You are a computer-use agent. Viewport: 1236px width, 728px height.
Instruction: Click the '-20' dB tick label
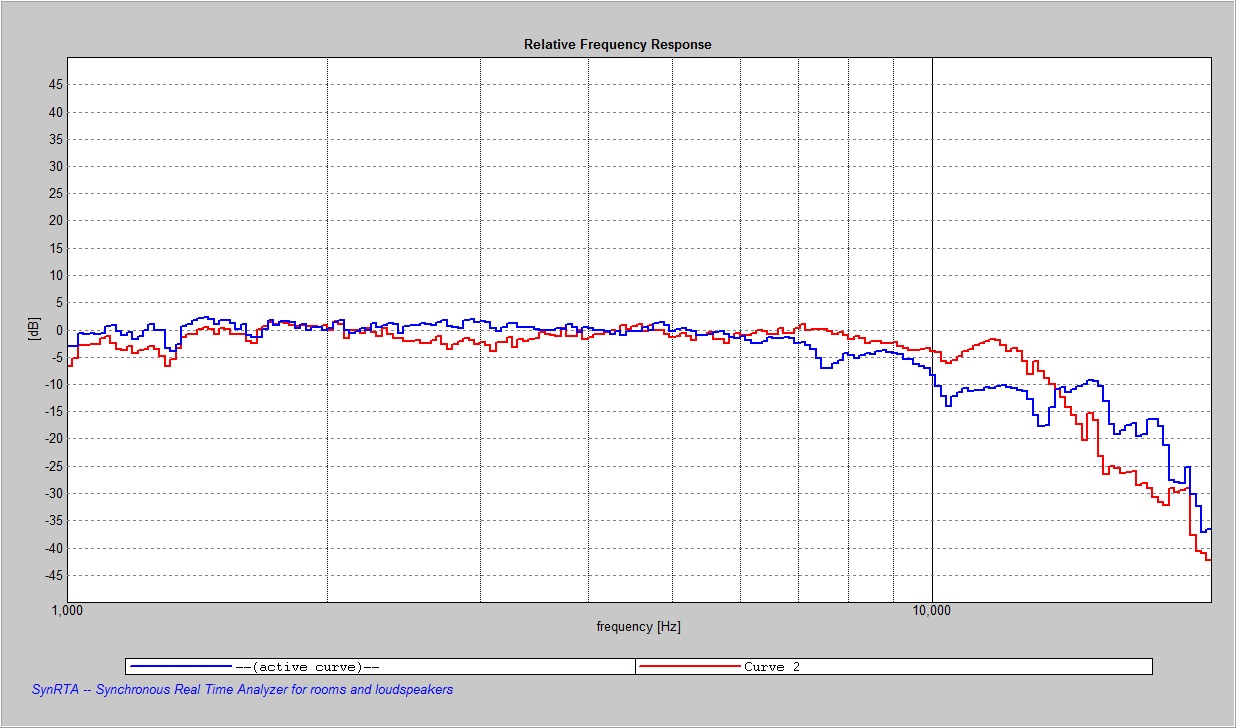pos(54,439)
